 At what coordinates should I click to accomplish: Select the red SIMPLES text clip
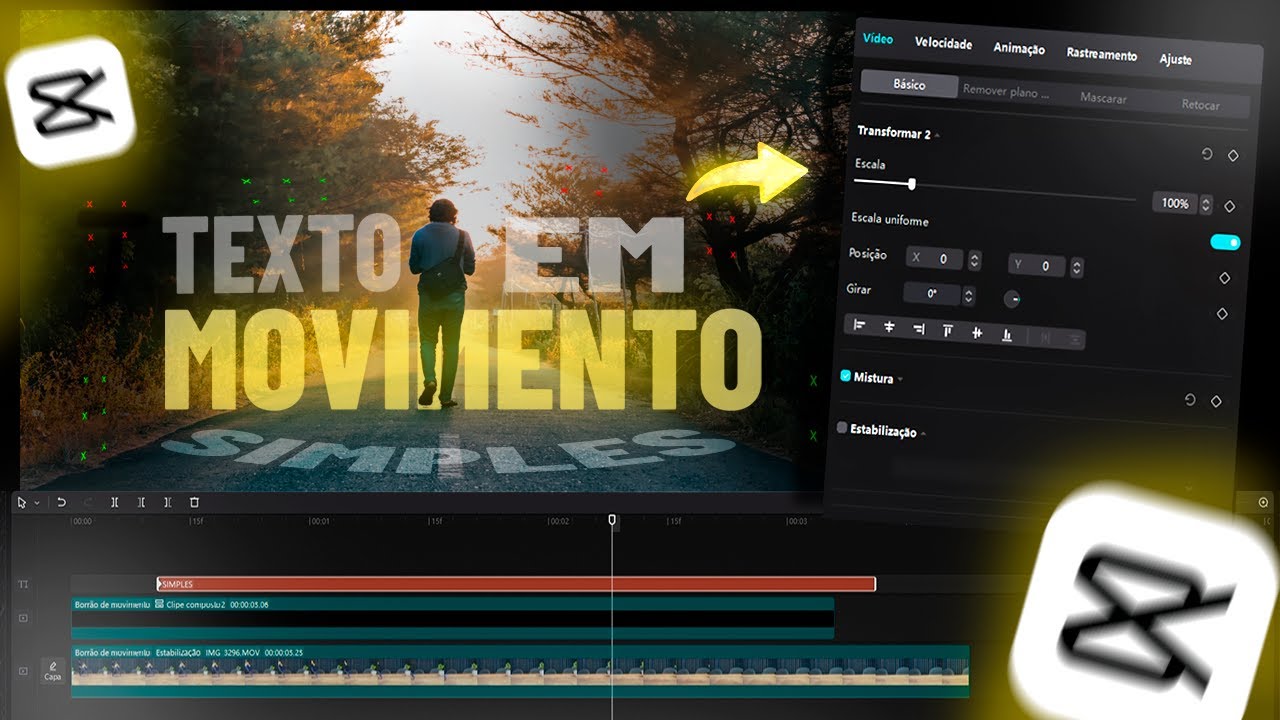click(x=516, y=584)
